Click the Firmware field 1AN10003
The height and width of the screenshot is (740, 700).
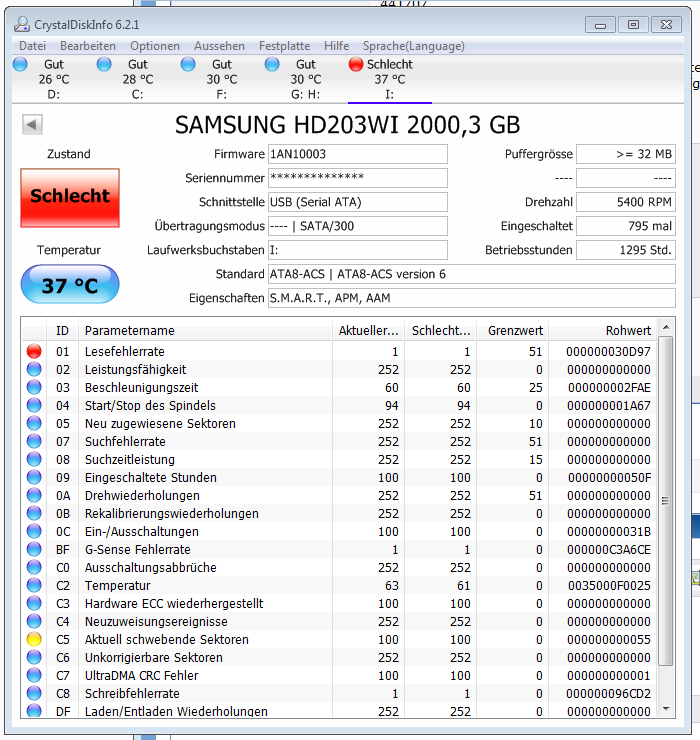tap(358, 154)
